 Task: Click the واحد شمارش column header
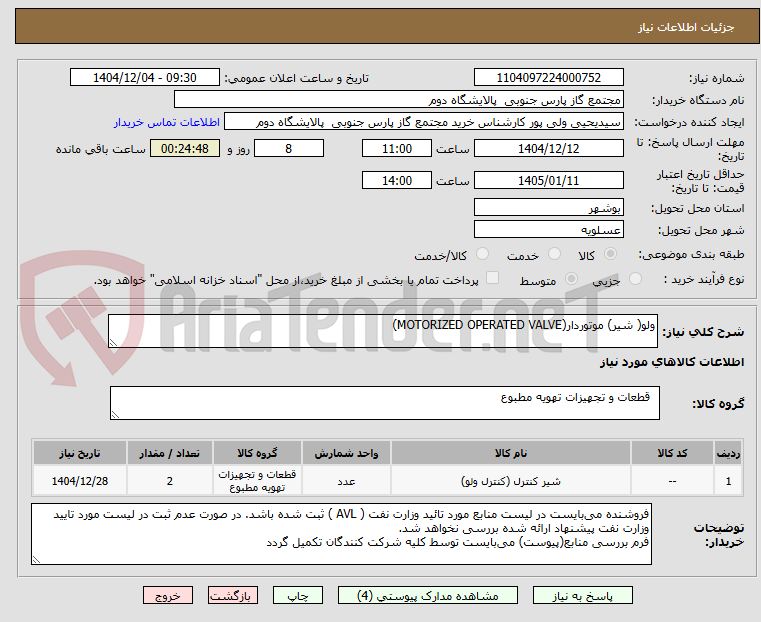(346, 453)
